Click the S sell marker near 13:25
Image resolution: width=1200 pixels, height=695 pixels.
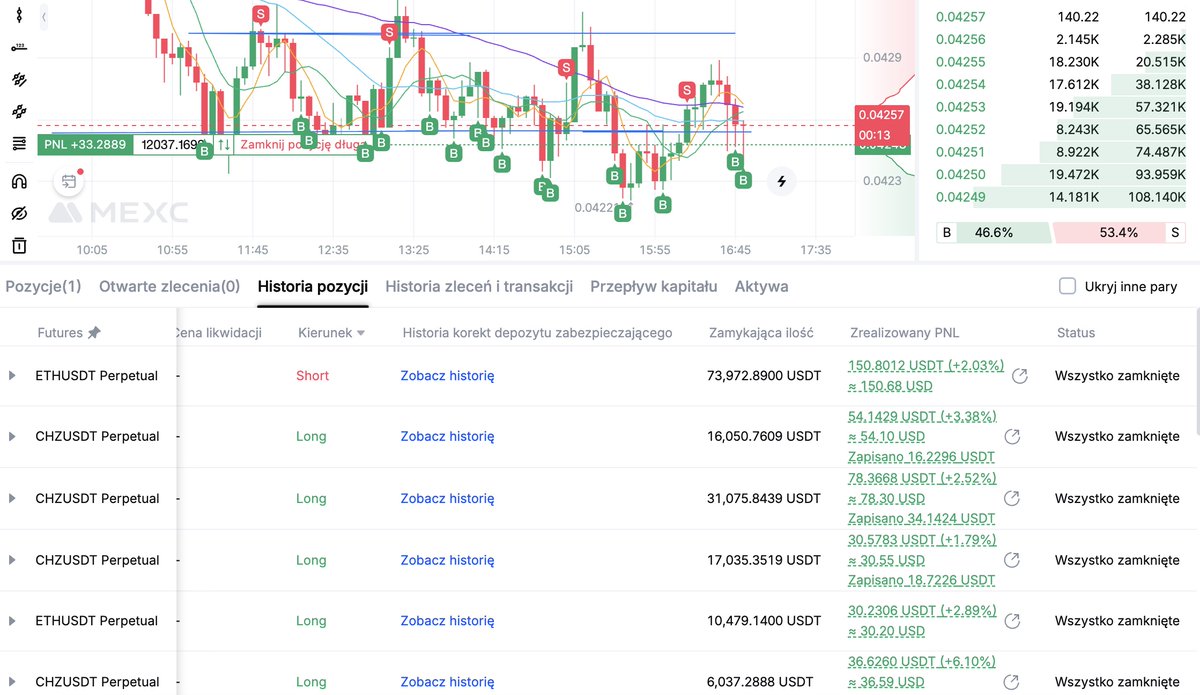point(388,33)
